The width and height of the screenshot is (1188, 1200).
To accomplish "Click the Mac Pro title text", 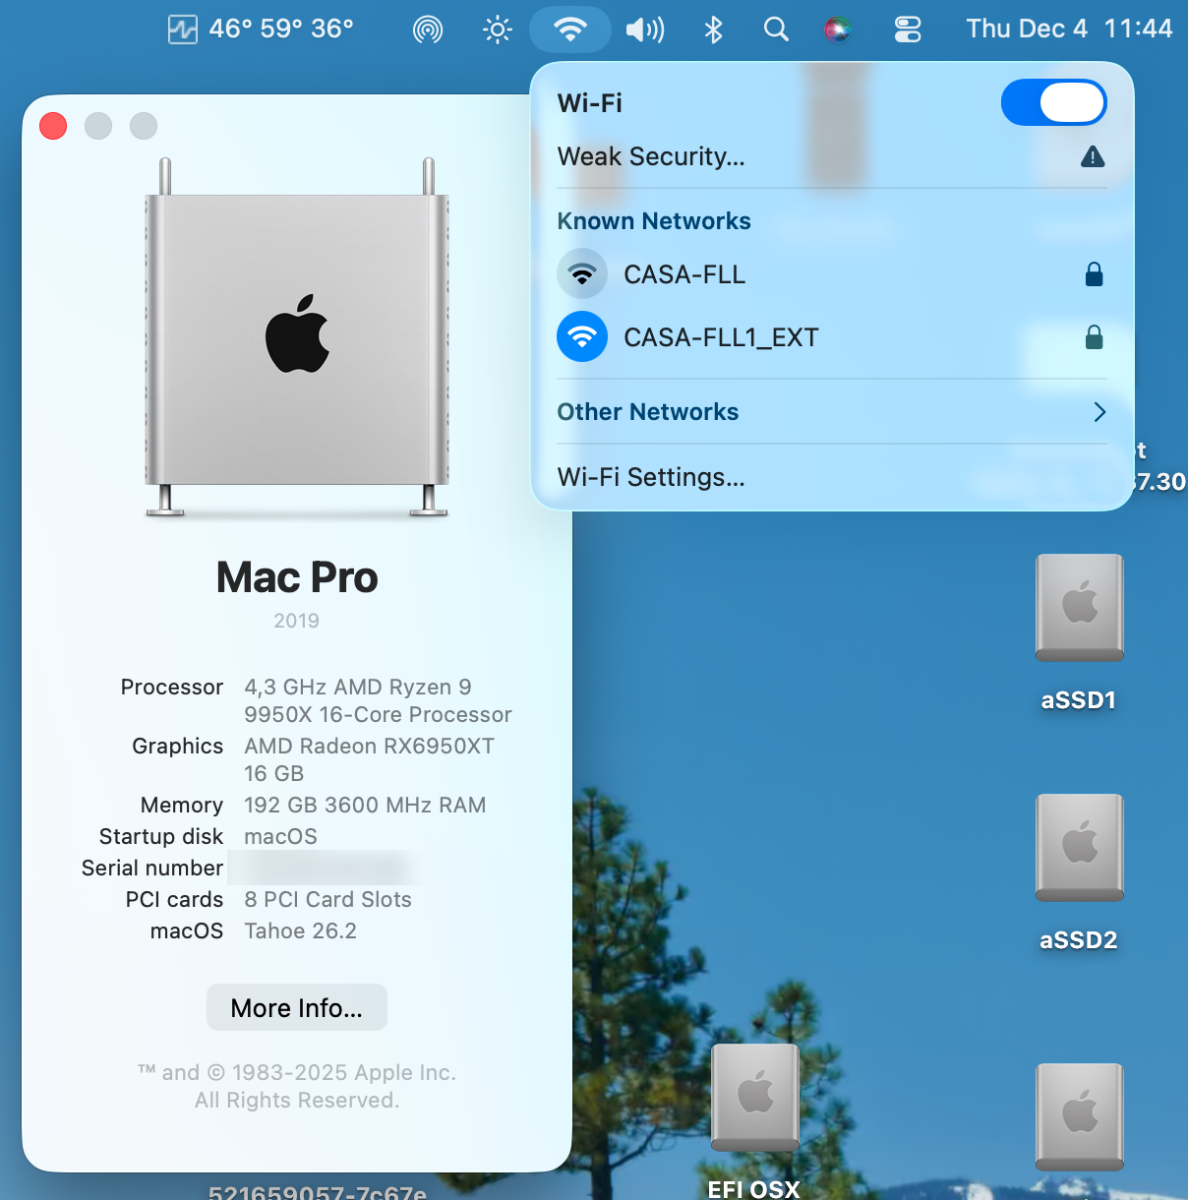I will pyautogui.click(x=297, y=577).
